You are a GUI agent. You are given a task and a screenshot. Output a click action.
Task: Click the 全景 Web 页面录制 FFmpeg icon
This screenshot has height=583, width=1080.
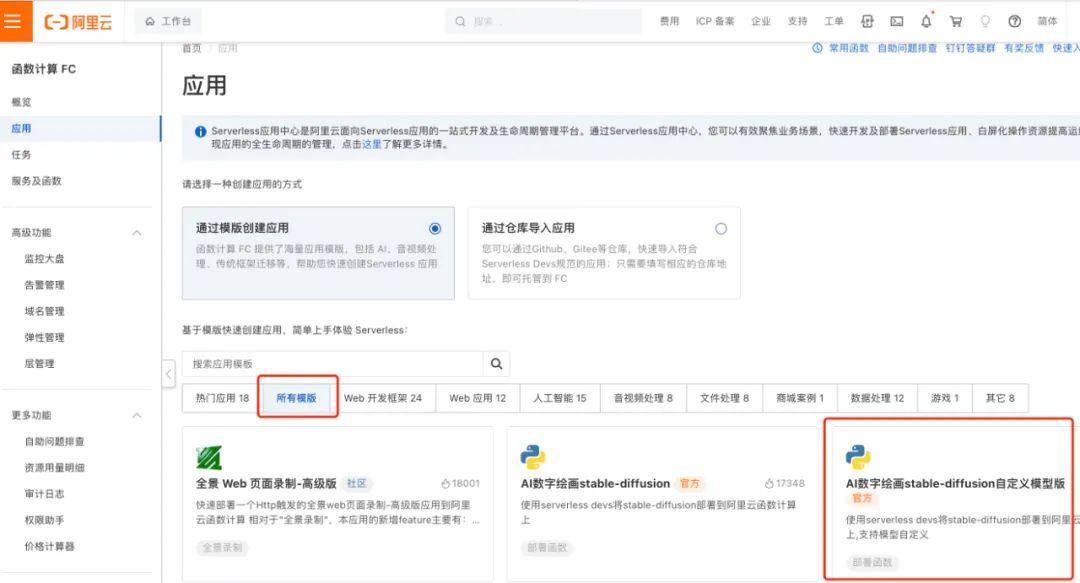click(x=209, y=457)
